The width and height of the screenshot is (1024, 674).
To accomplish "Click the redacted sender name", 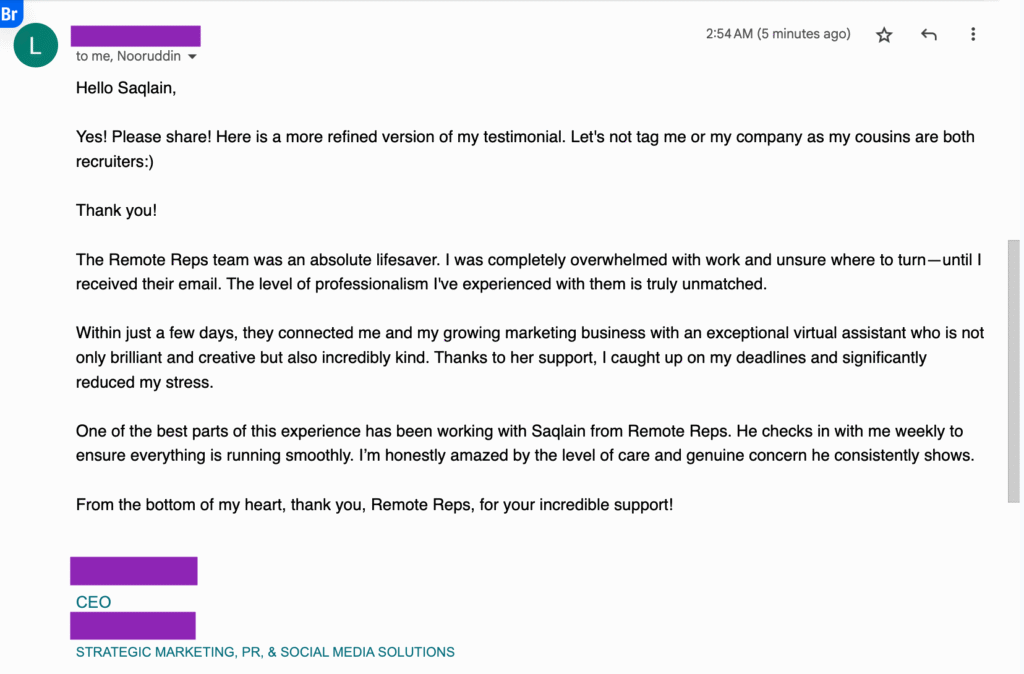I will [x=135, y=35].
